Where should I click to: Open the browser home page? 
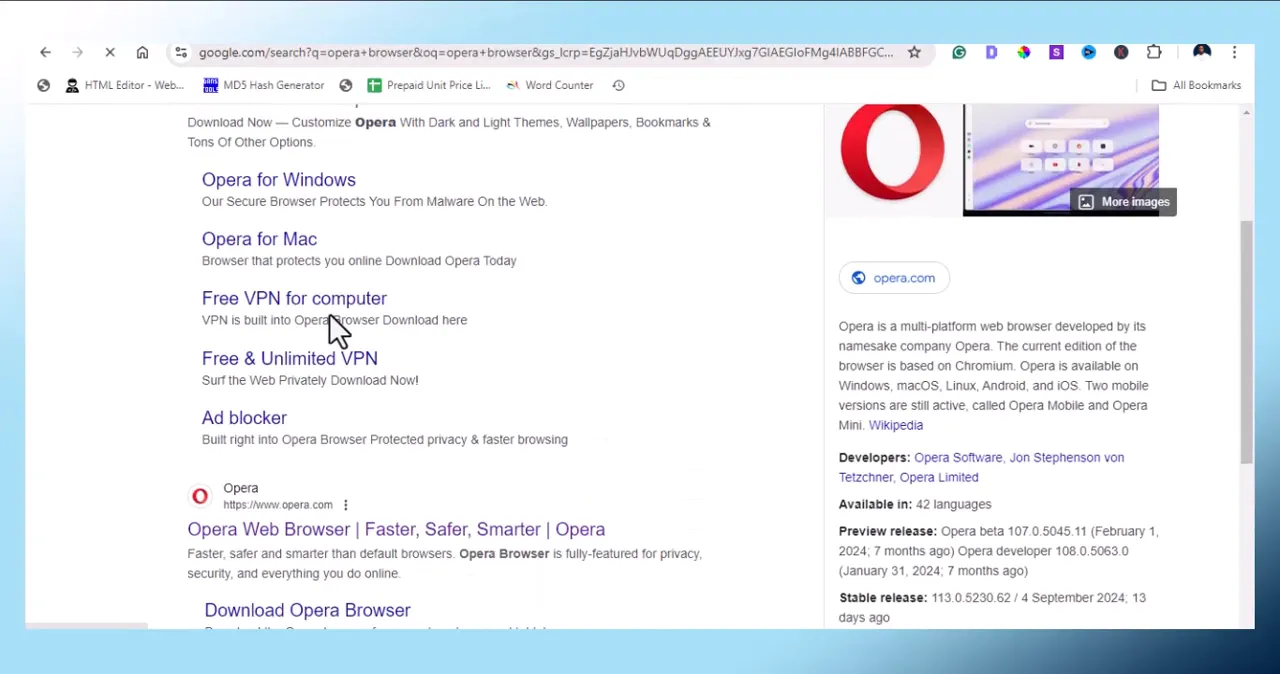point(142,52)
